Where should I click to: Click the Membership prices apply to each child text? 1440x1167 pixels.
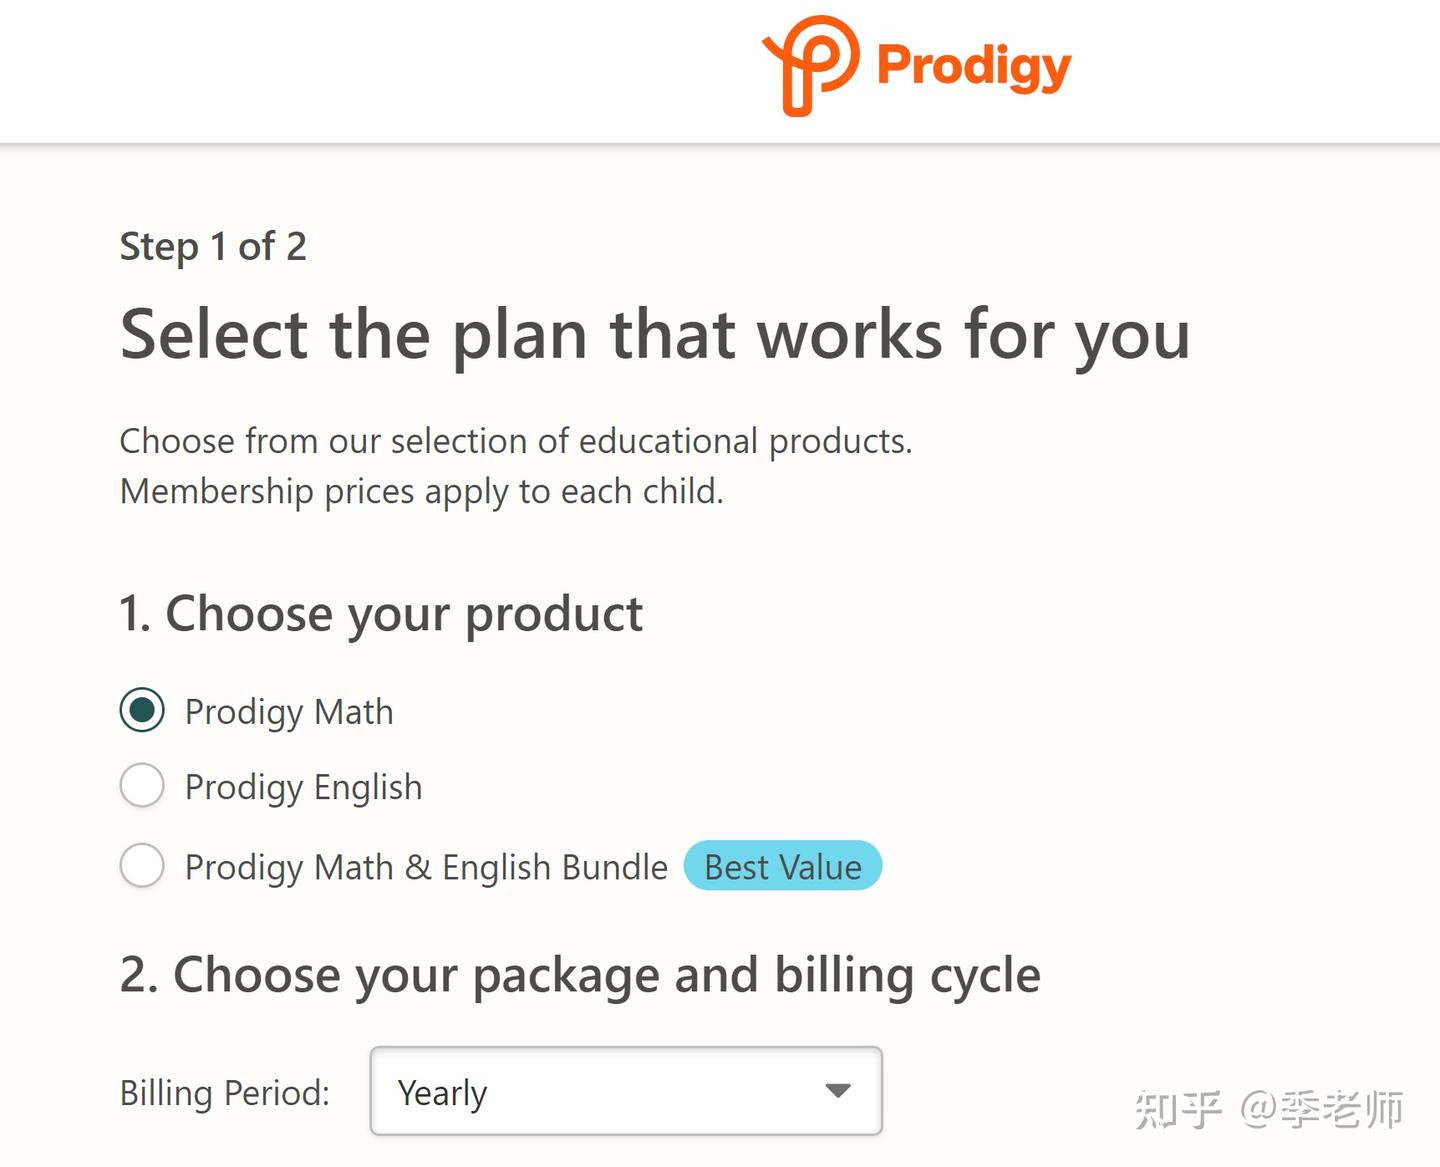tap(422, 491)
